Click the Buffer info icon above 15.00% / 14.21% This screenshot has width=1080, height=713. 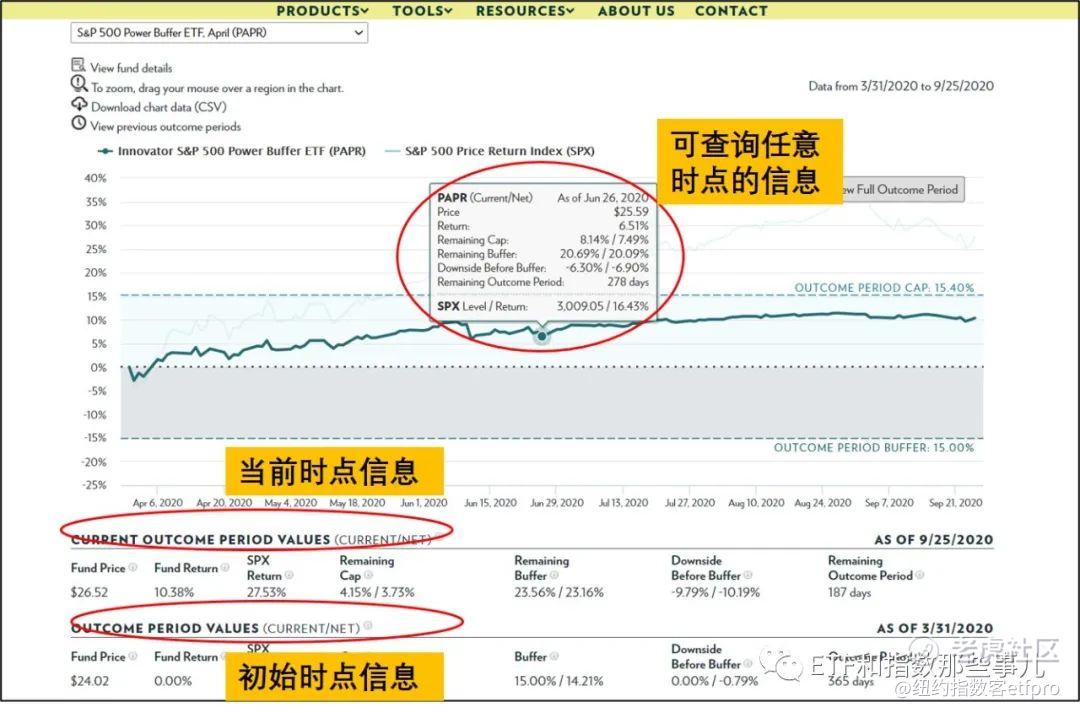pos(554,657)
